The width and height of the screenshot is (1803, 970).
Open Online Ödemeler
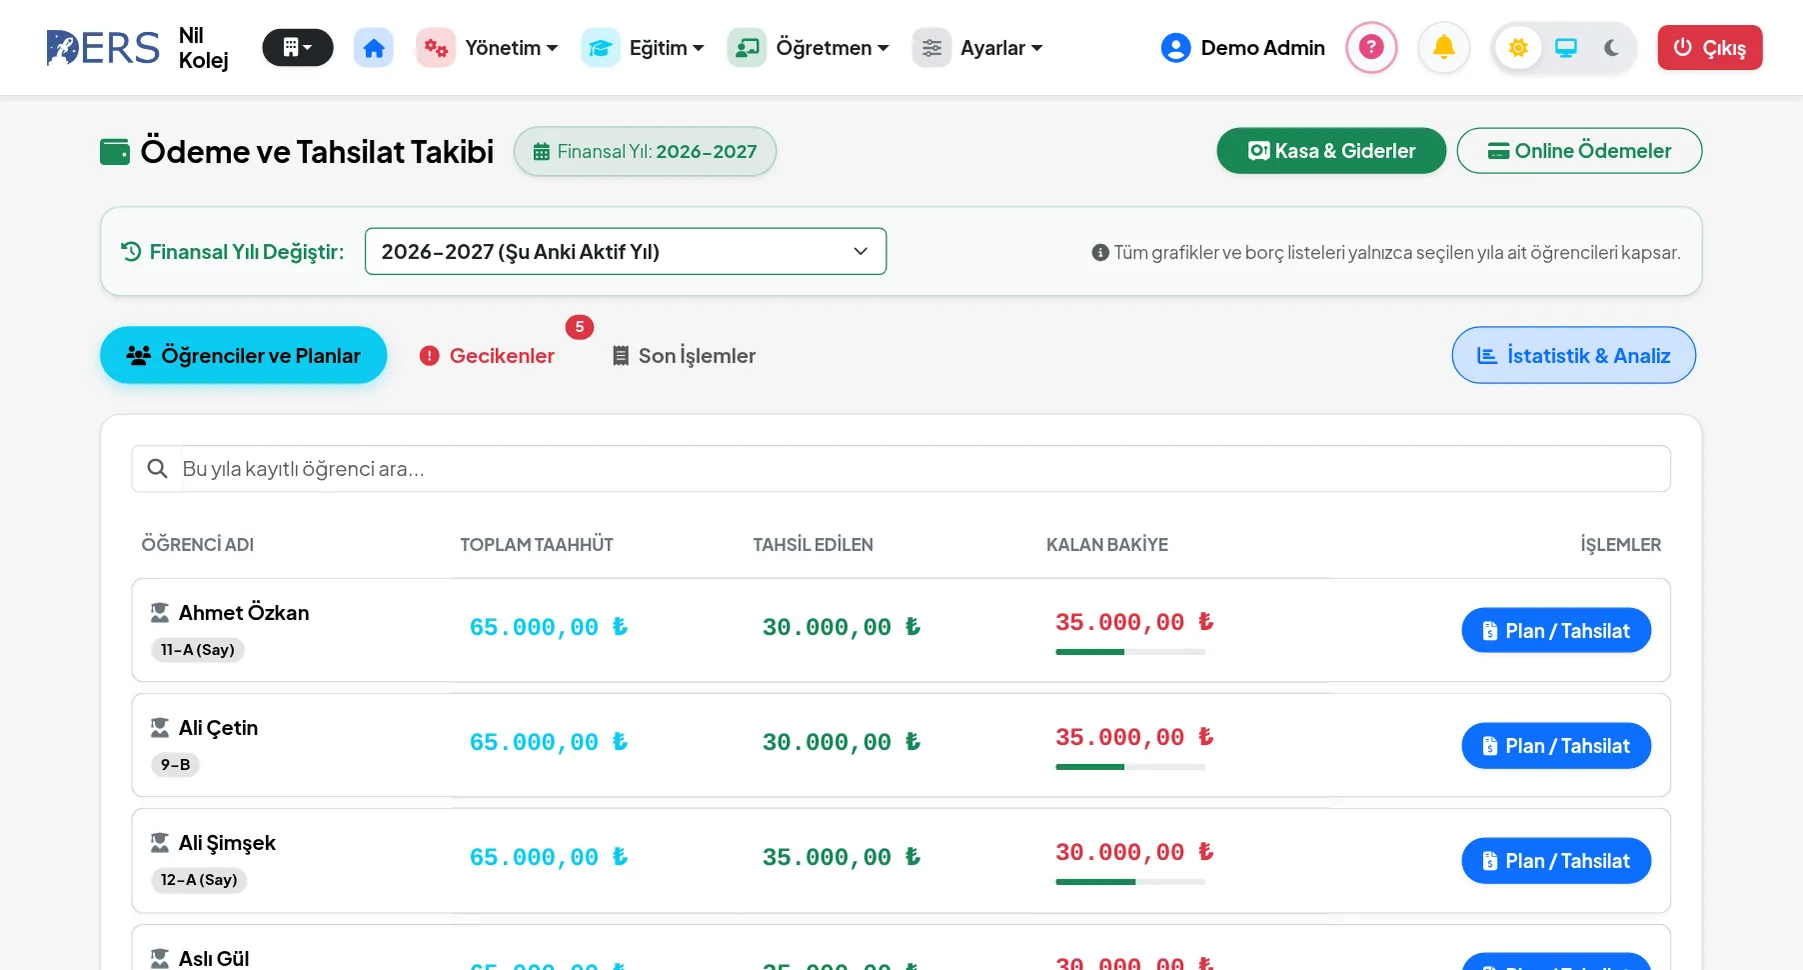(1579, 151)
